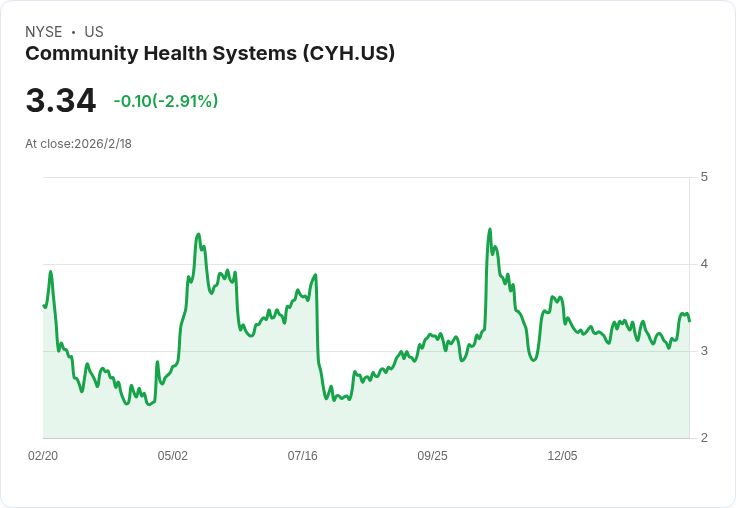Image resolution: width=736 pixels, height=508 pixels.
Task: Click the May chart peak near 4.3
Action: pos(199,234)
